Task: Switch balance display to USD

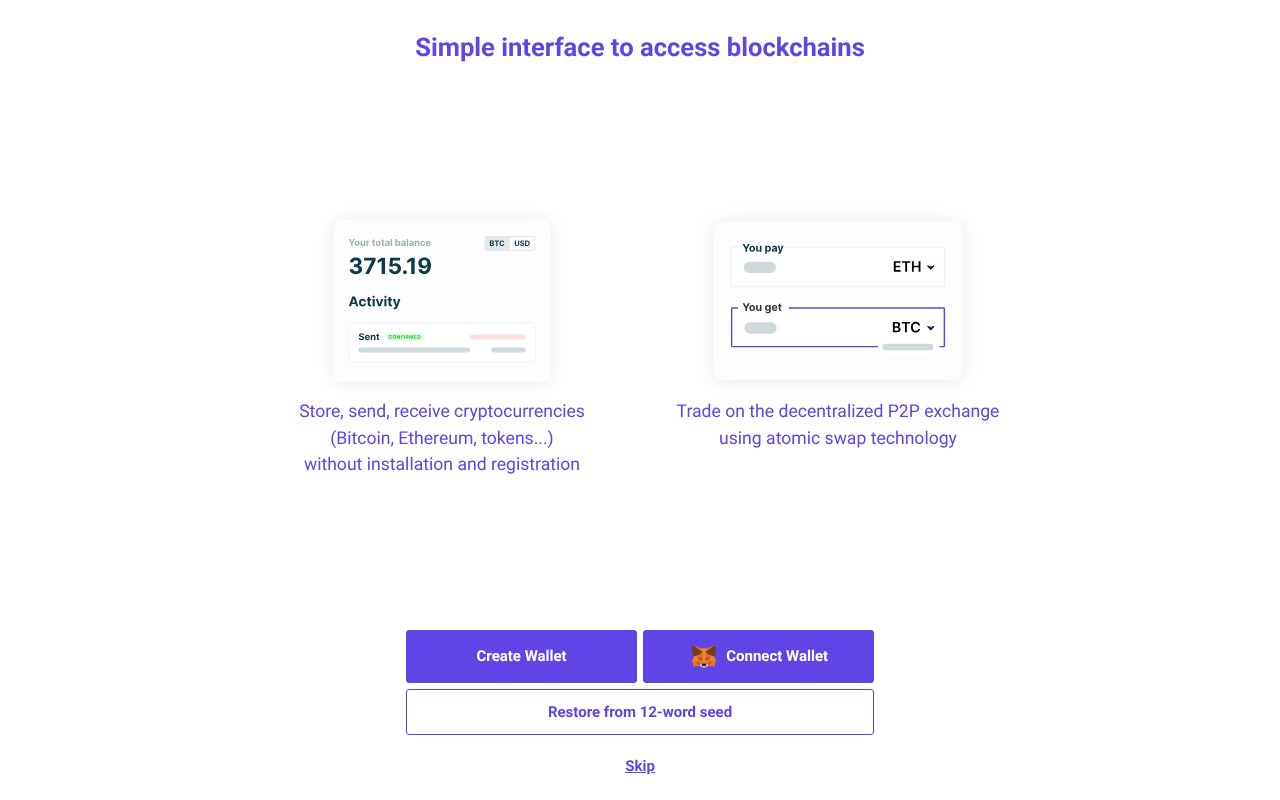Action: (x=523, y=243)
